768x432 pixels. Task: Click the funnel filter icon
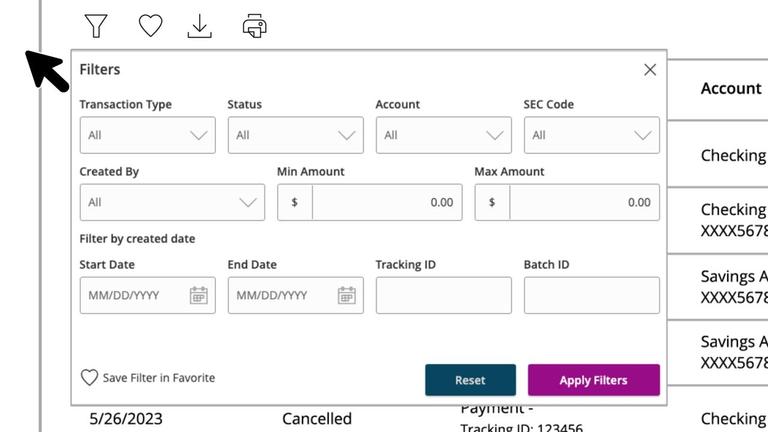(96, 26)
